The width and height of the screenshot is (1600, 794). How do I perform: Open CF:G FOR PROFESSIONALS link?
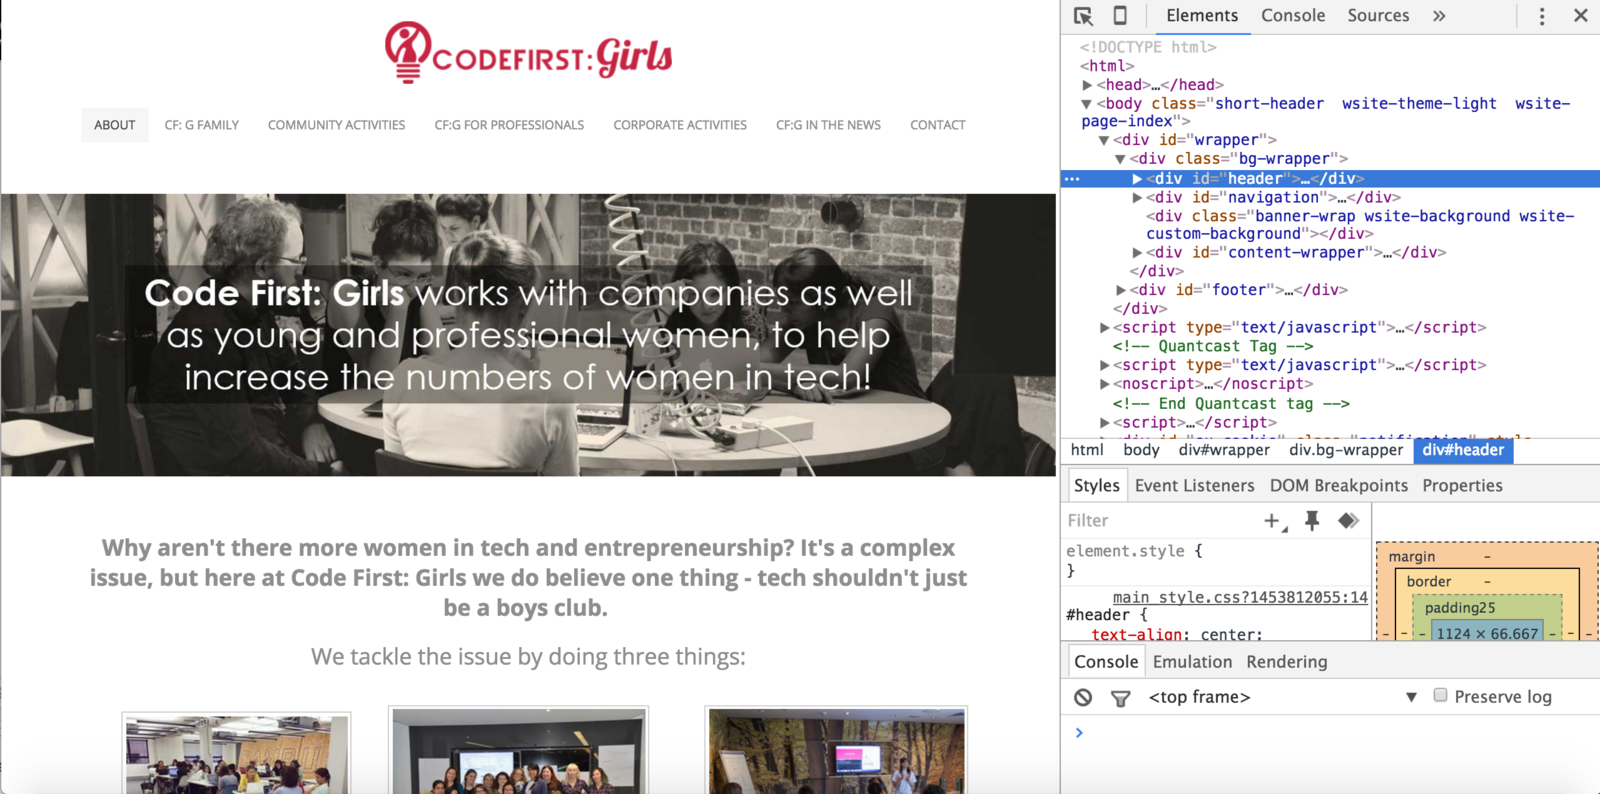pos(509,125)
